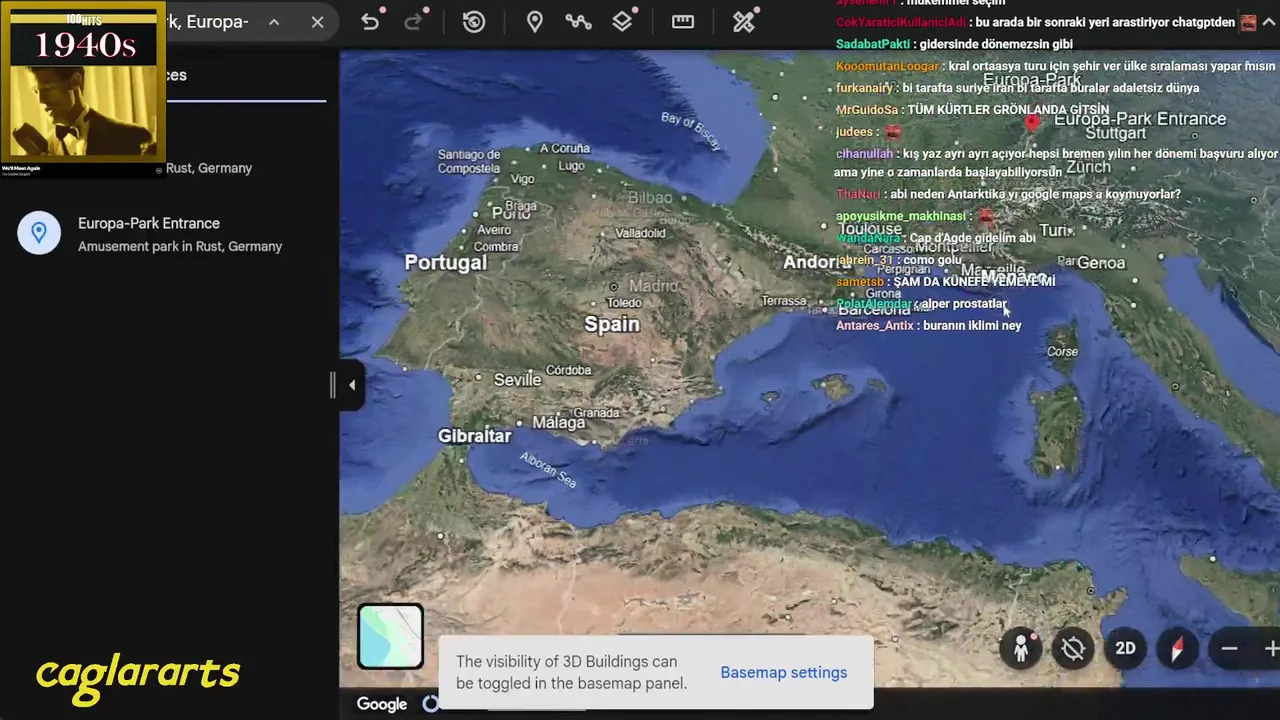Viewport: 1280px width, 720px height.
Task: Click chat username 'SadabatPakti'
Action: (x=873, y=44)
